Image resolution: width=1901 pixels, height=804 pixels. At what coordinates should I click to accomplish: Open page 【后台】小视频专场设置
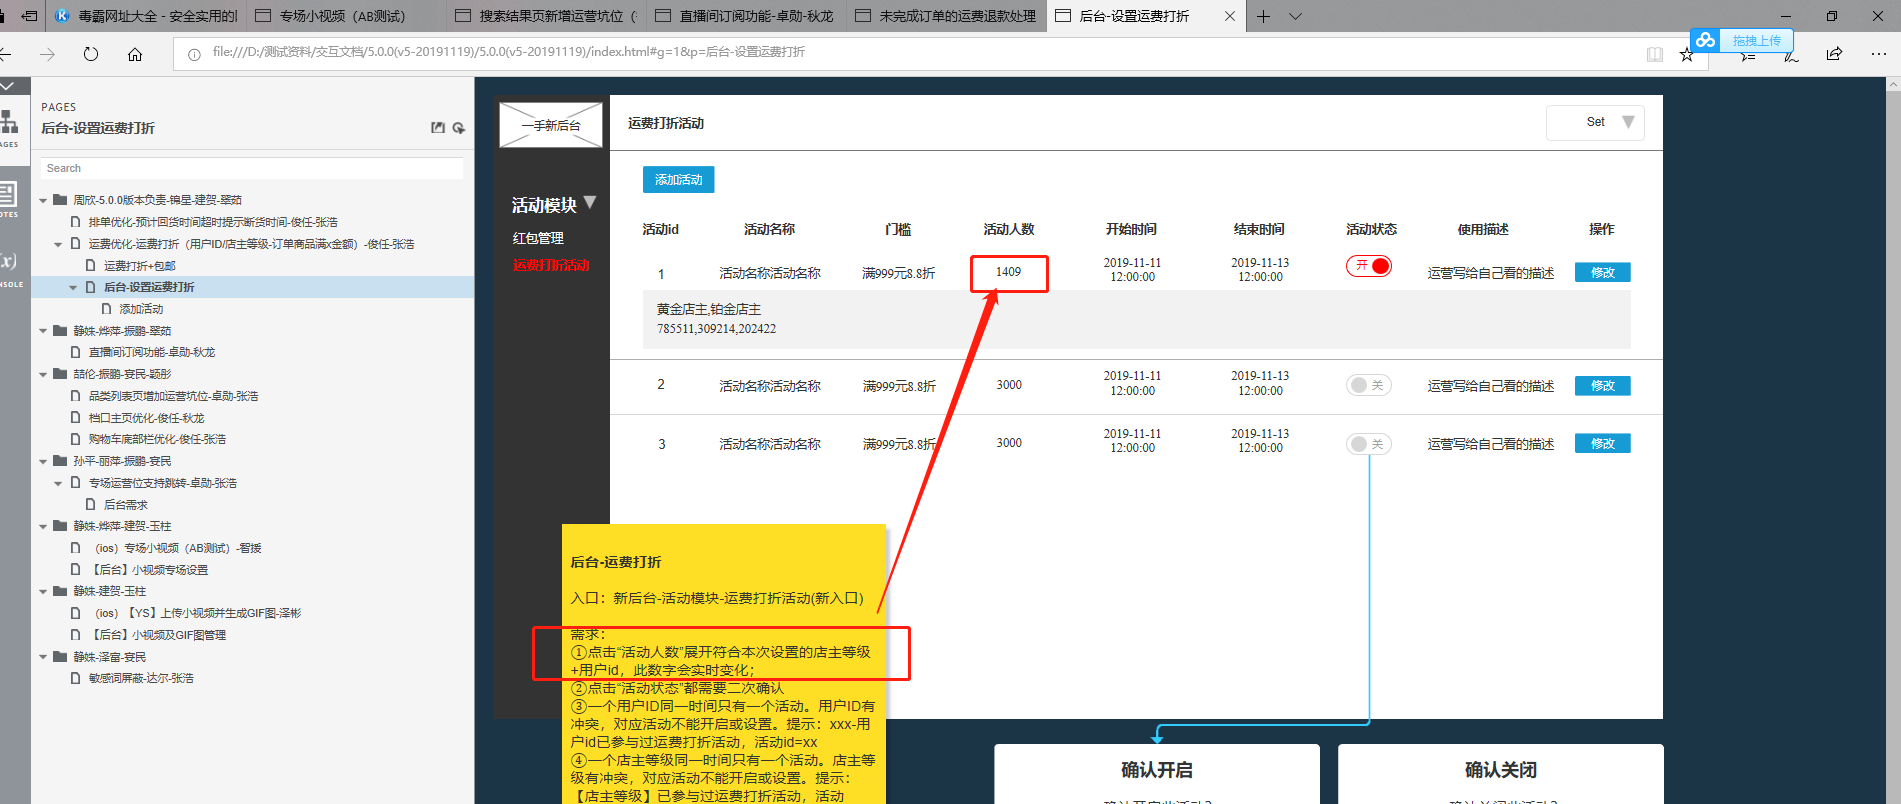(150, 570)
